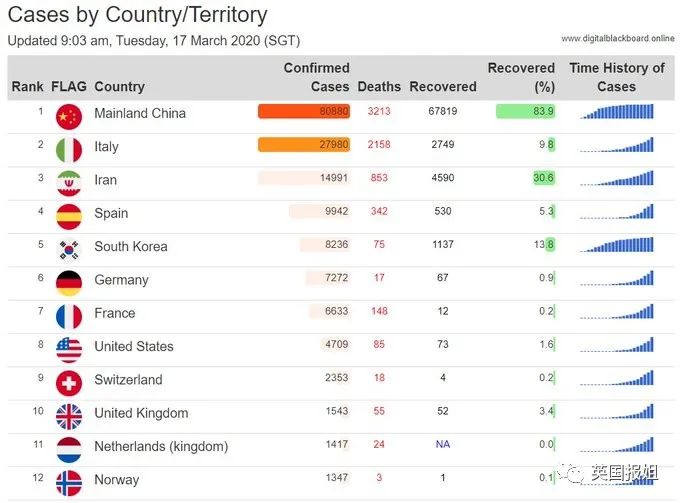
Task: Click the Recovered (%) column header
Action: click(x=521, y=77)
